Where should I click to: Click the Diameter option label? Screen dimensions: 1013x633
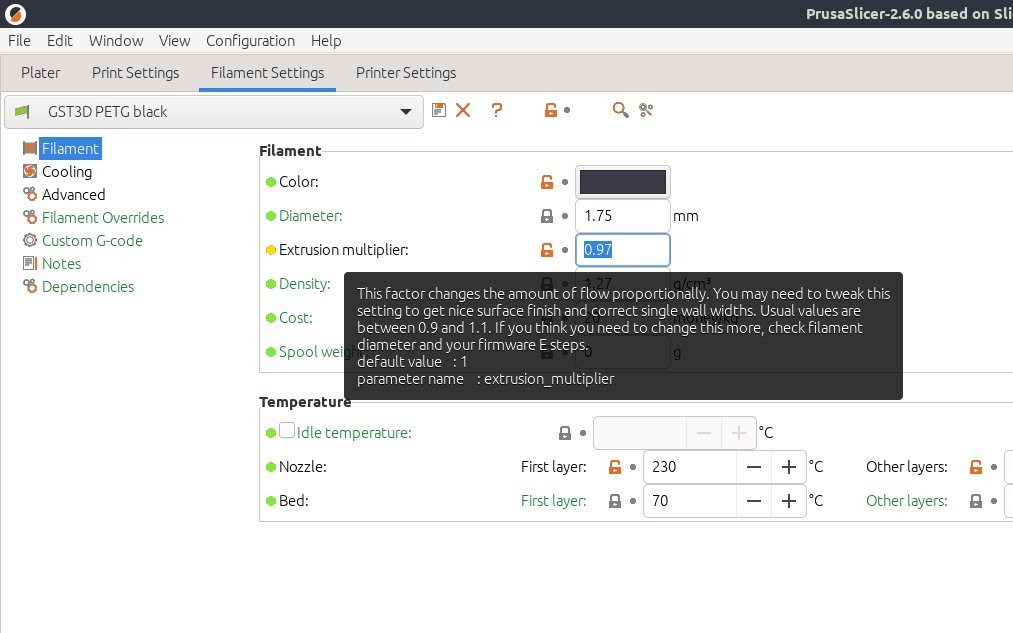tap(311, 216)
